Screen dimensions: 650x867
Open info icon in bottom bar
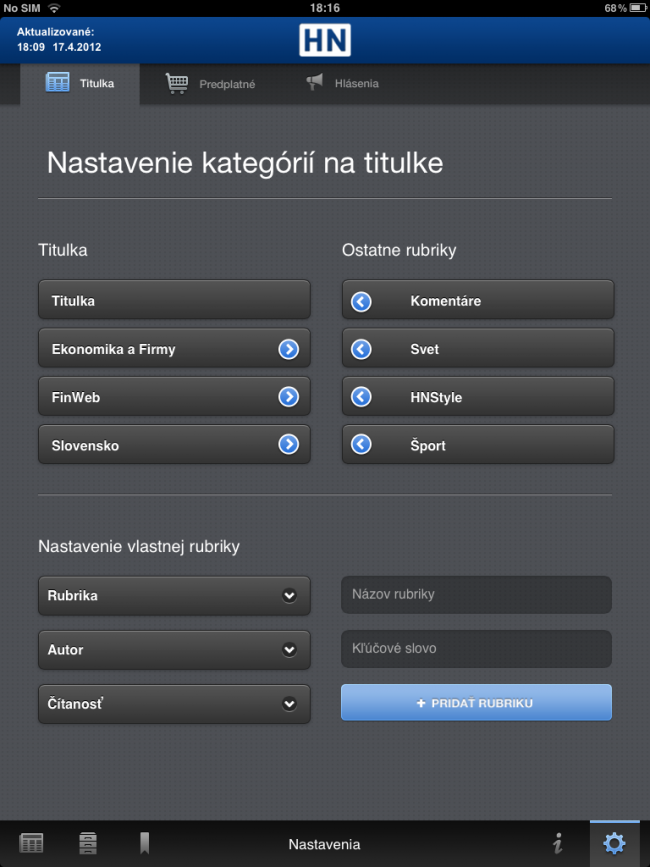pos(558,844)
